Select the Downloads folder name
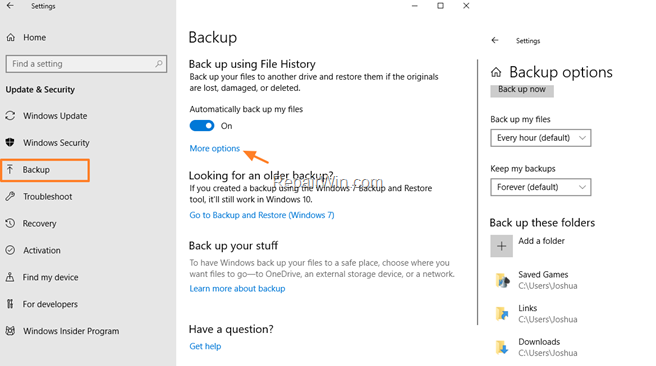This screenshot has height=366, width=656. pyautogui.click(x=539, y=342)
